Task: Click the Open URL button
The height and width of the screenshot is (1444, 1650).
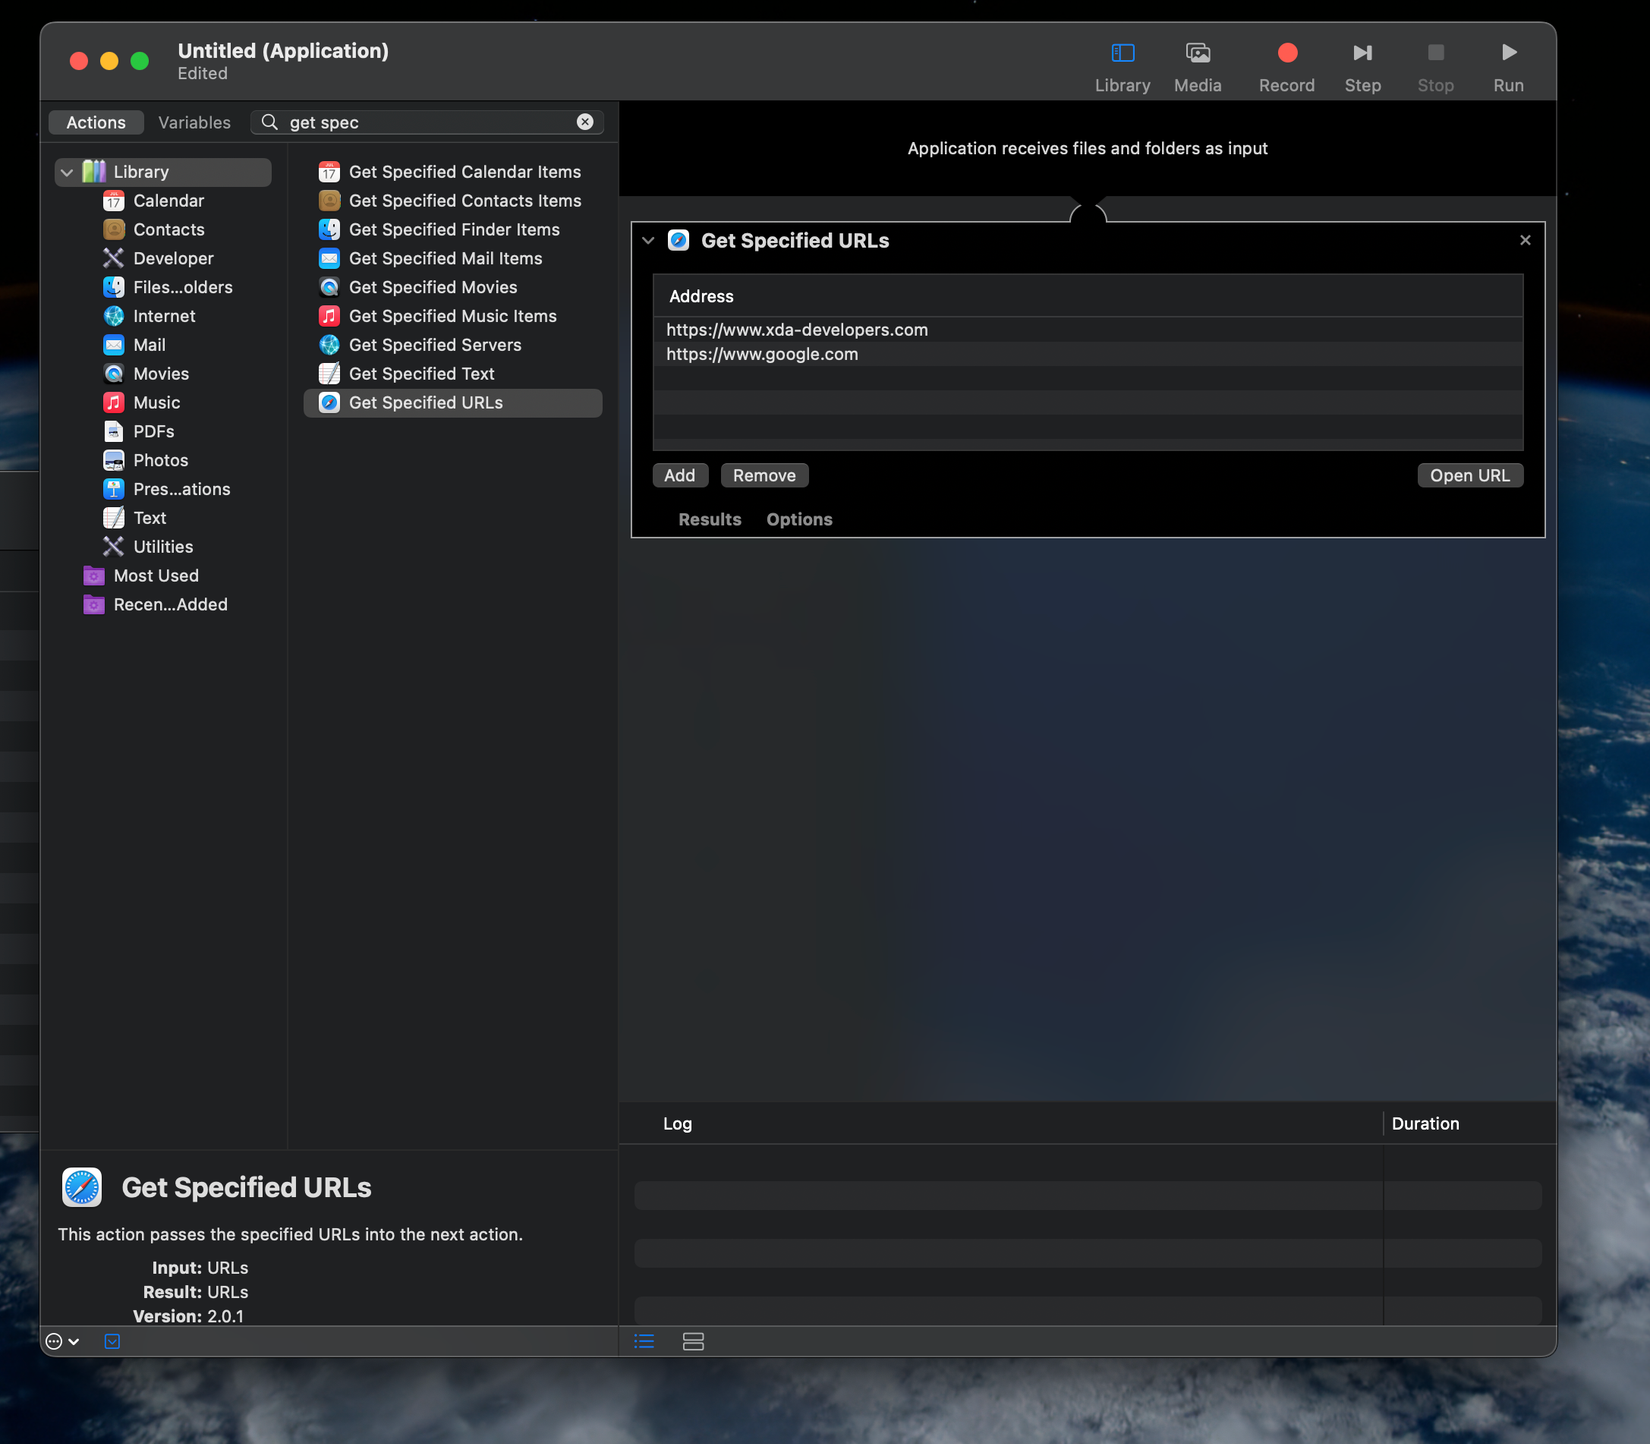Action: point(1470,476)
